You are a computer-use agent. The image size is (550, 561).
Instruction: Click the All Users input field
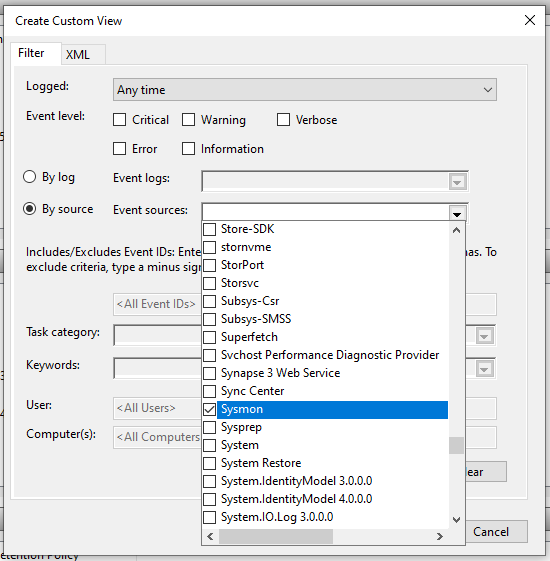tap(157, 408)
